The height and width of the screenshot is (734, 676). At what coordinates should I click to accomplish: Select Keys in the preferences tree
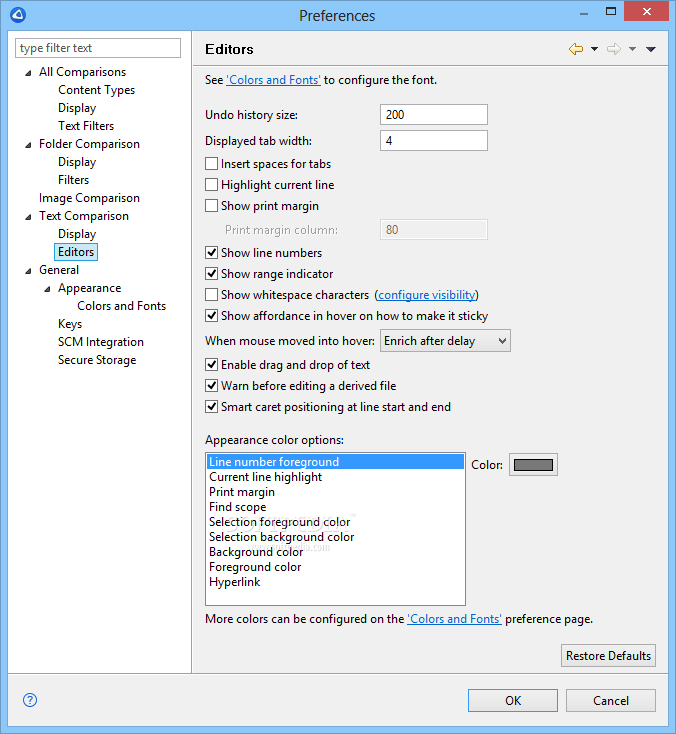pos(70,324)
